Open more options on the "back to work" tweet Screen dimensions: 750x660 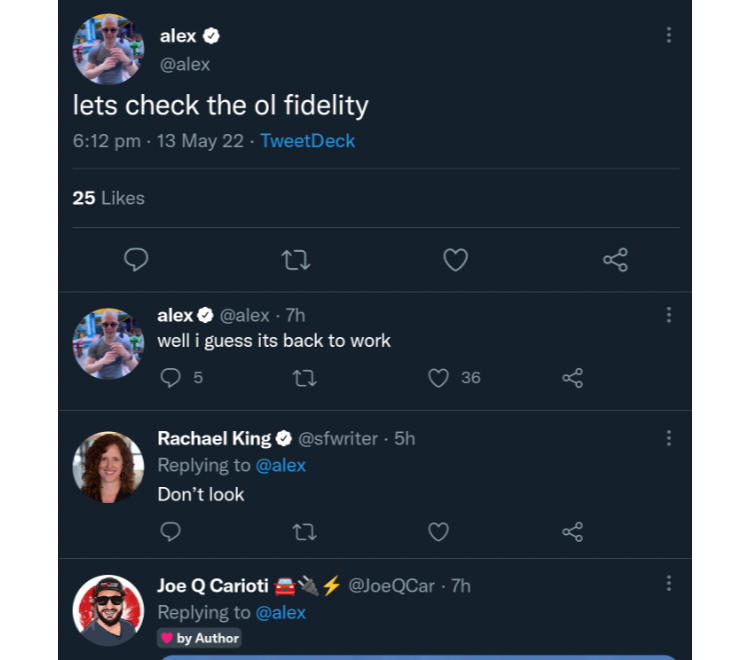click(668, 315)
